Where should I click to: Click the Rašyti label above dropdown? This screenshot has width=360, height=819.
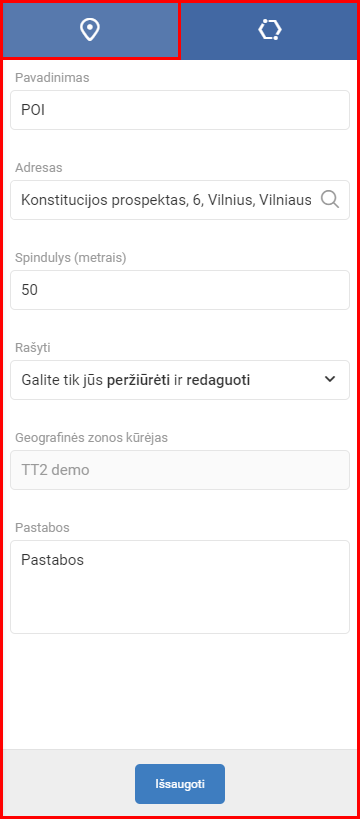33,347
